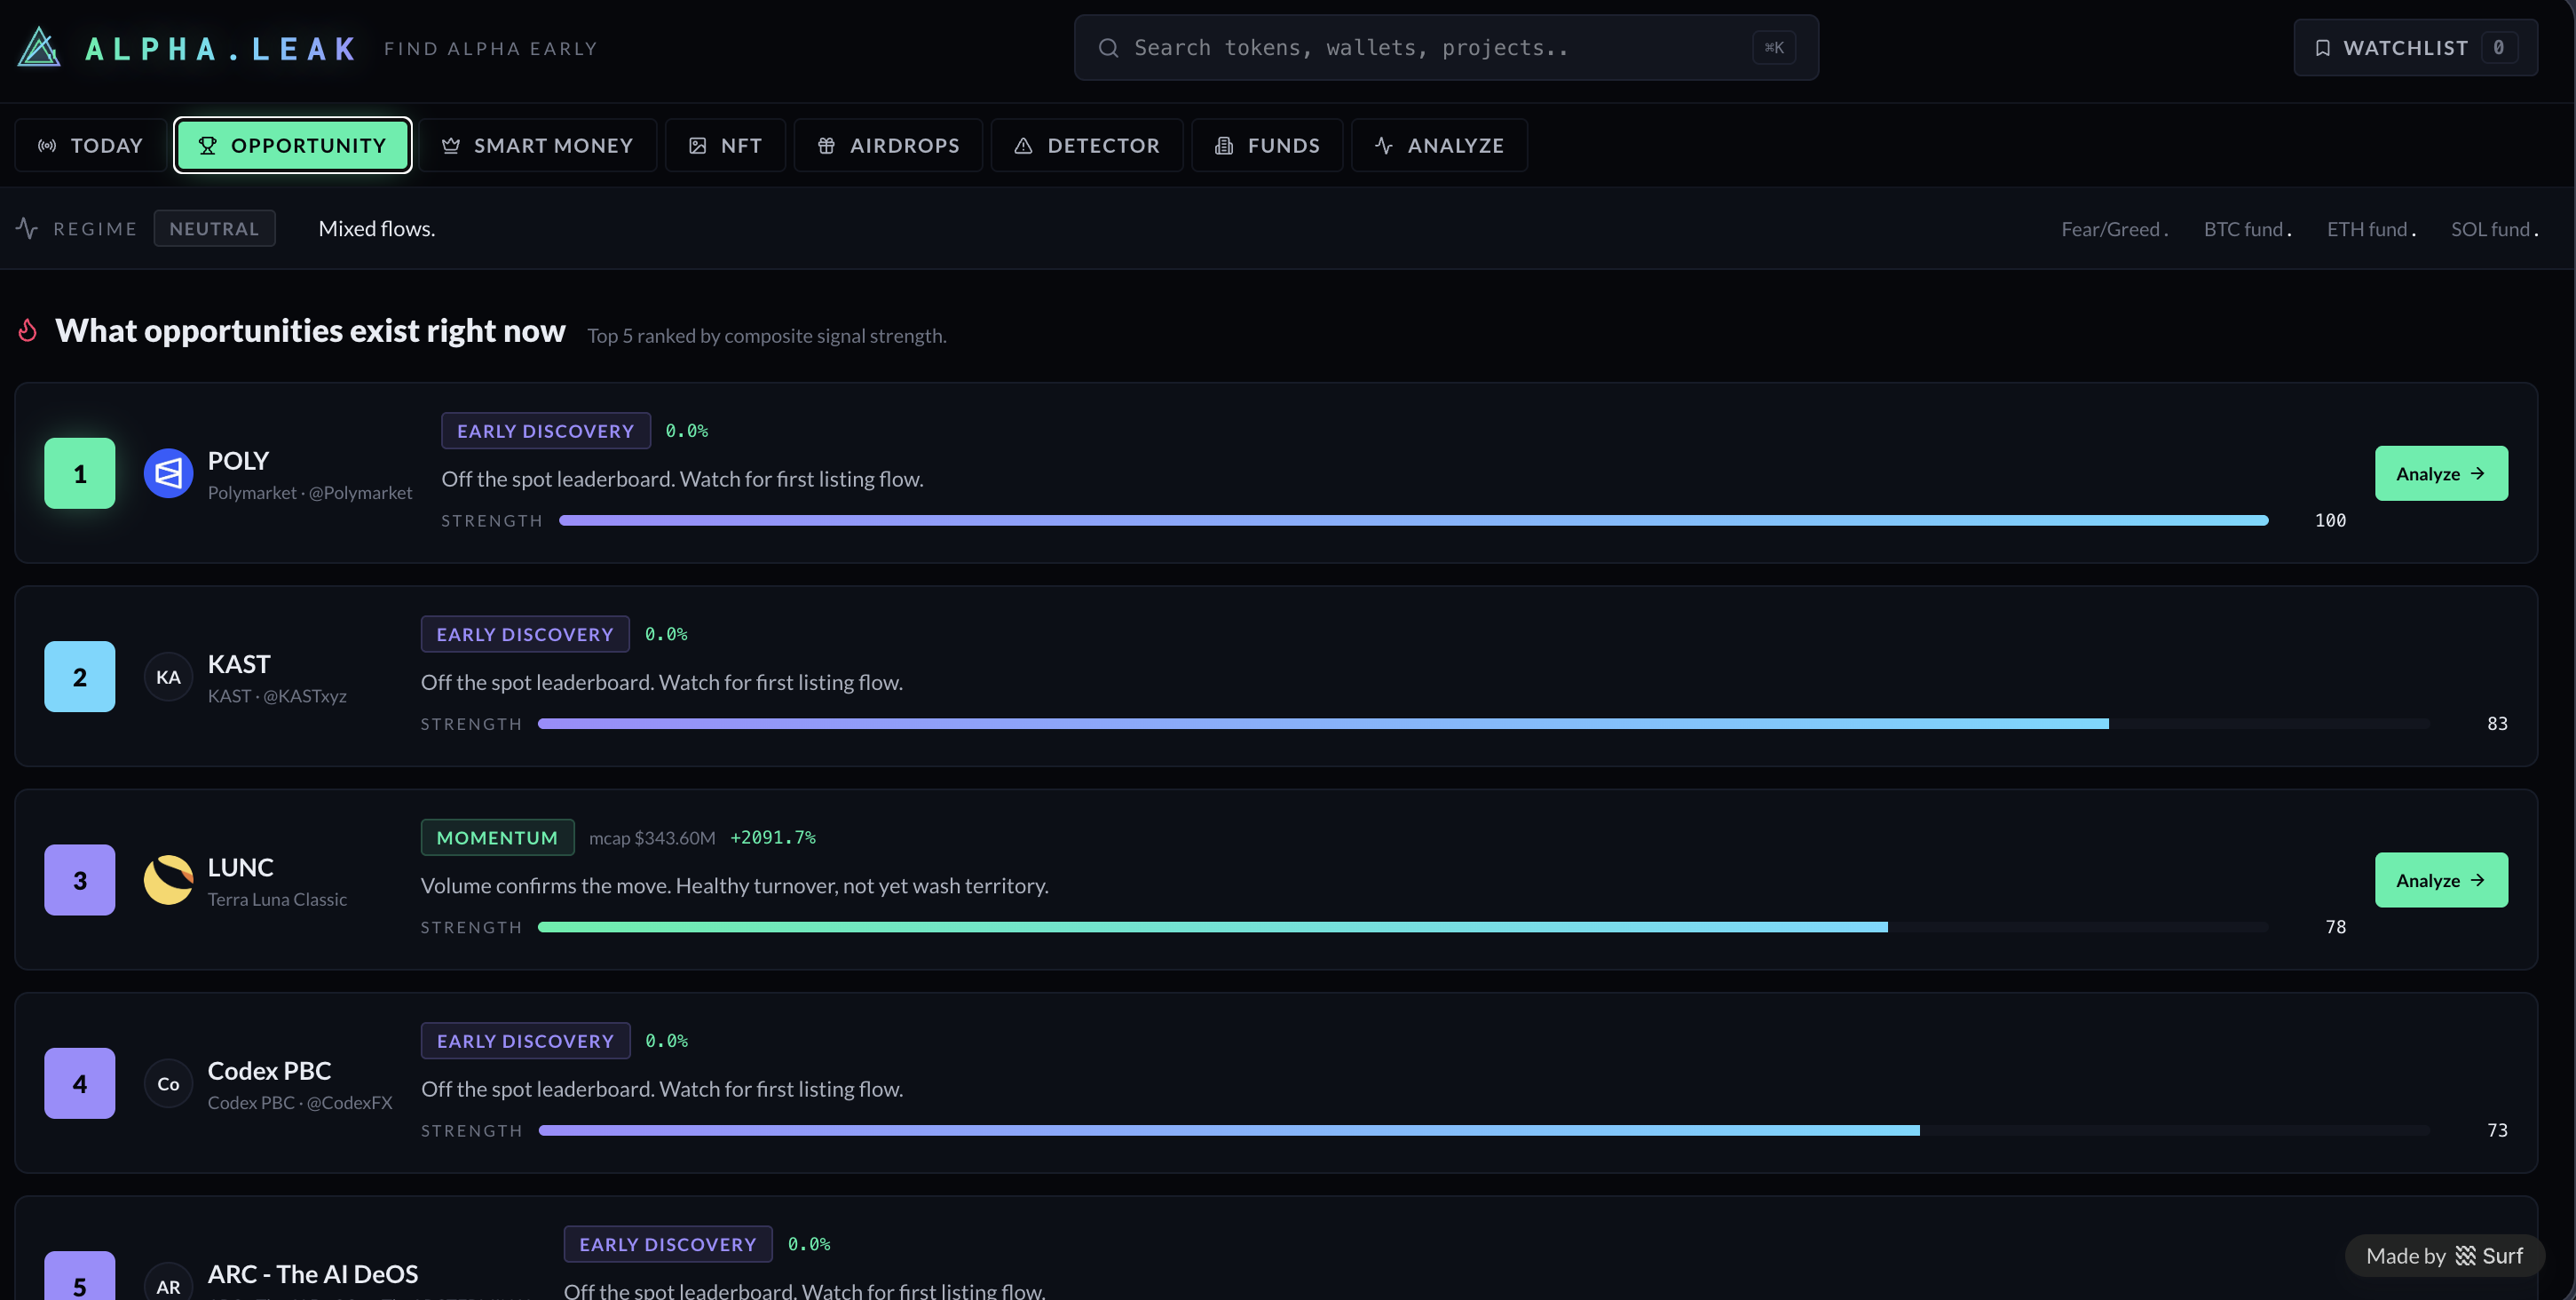Switch to the Smart Money tab
This screenshot has width=2576, height=1300.
538,146
